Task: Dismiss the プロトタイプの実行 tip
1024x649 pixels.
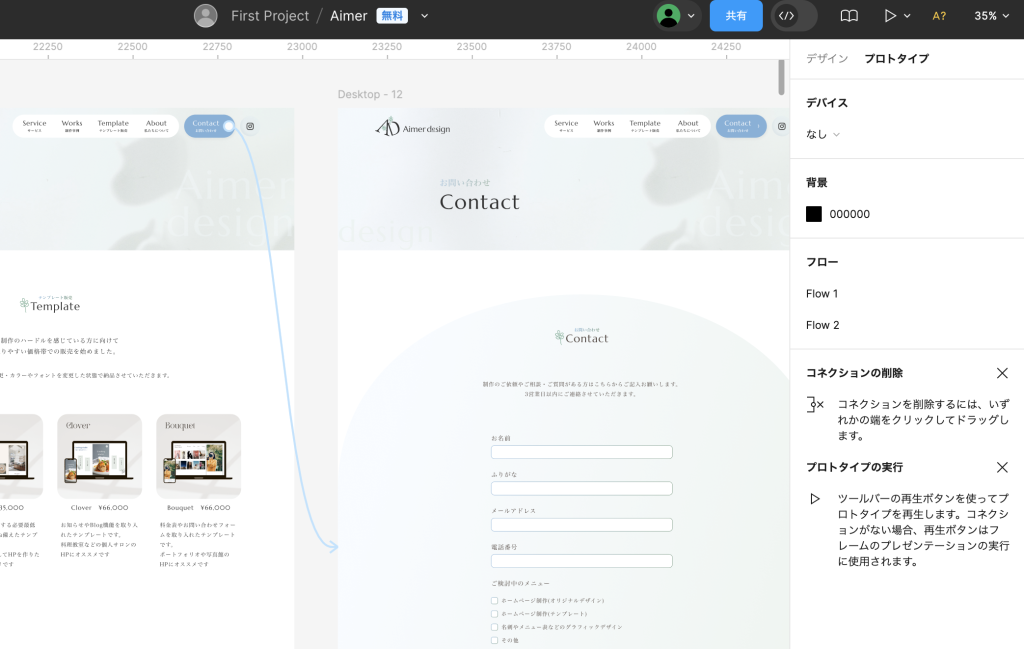Action: [x=1002, y=467]
